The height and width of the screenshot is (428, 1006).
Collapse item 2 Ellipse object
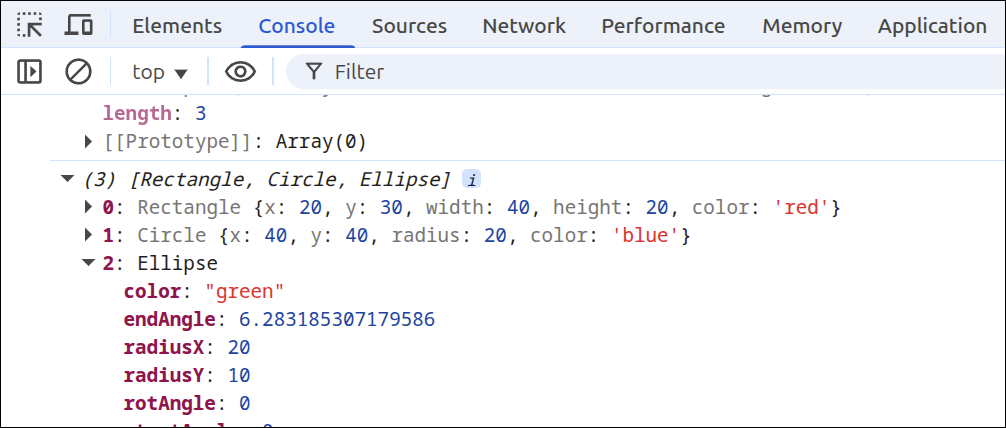(89, 264)
